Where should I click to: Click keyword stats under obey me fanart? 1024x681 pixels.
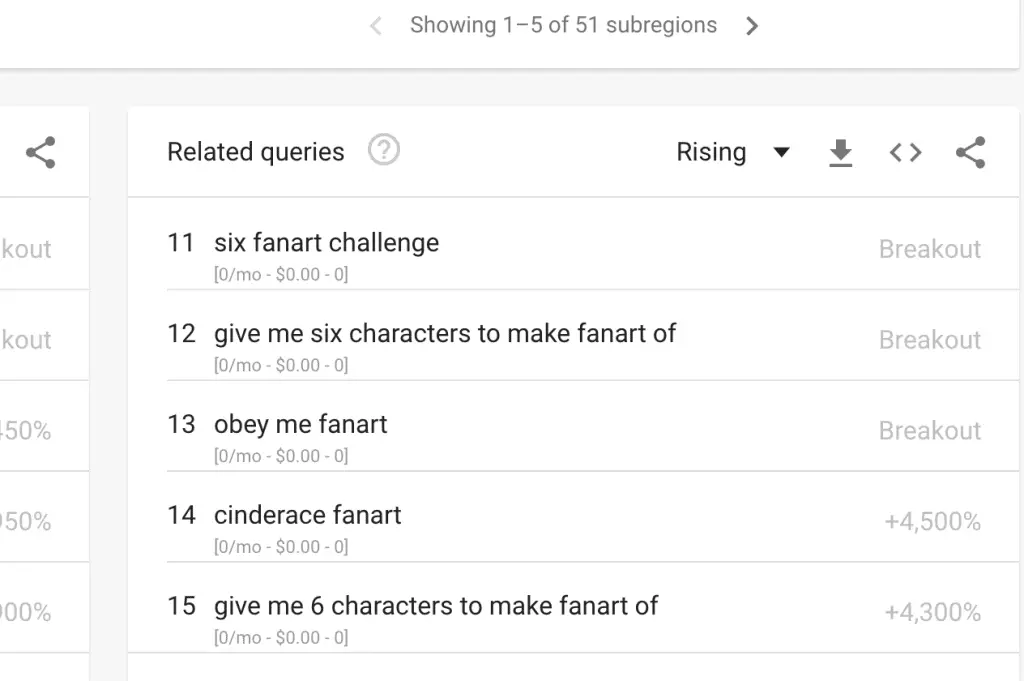pyautogui.click(x=281, y=456)
